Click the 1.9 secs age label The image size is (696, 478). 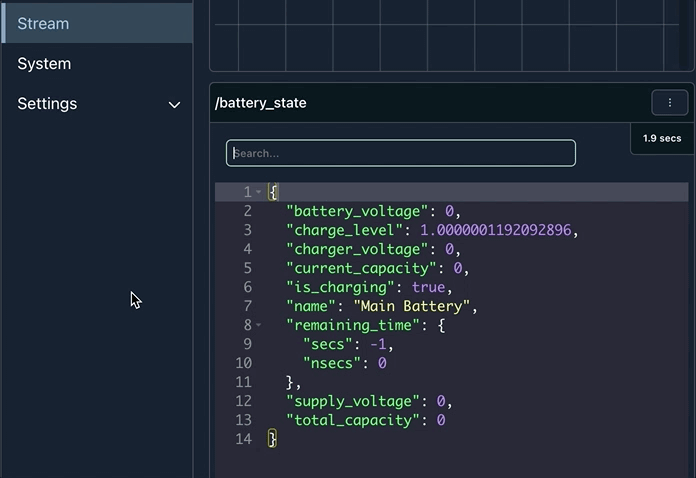click(x=662, y=138)
